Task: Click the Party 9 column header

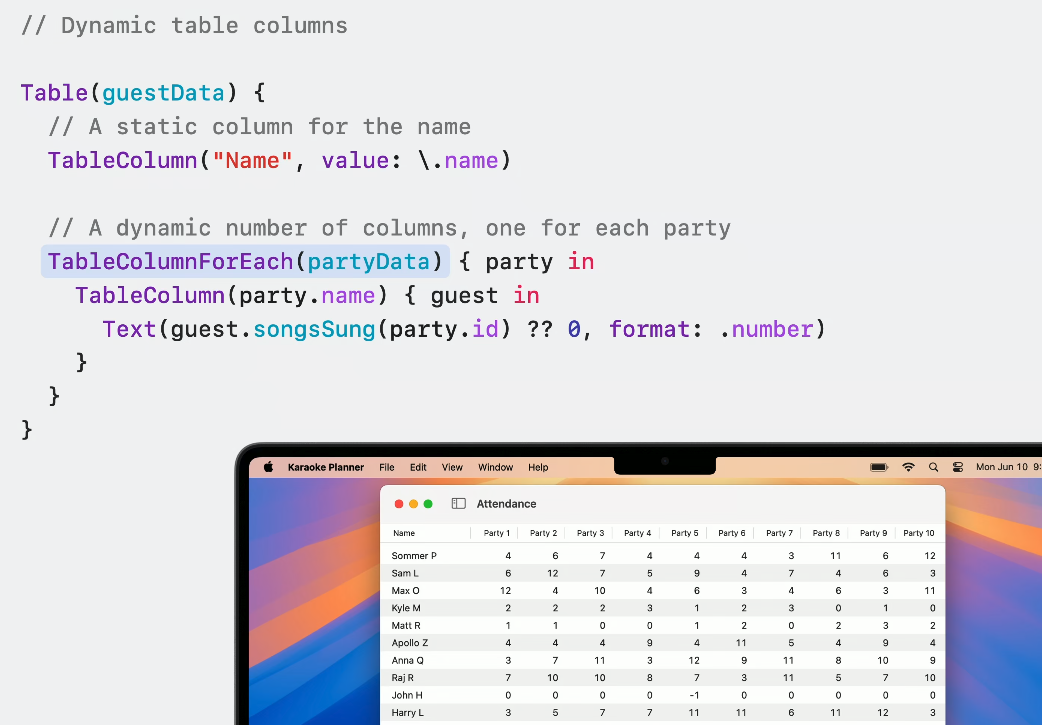Action: click(872, 533)
